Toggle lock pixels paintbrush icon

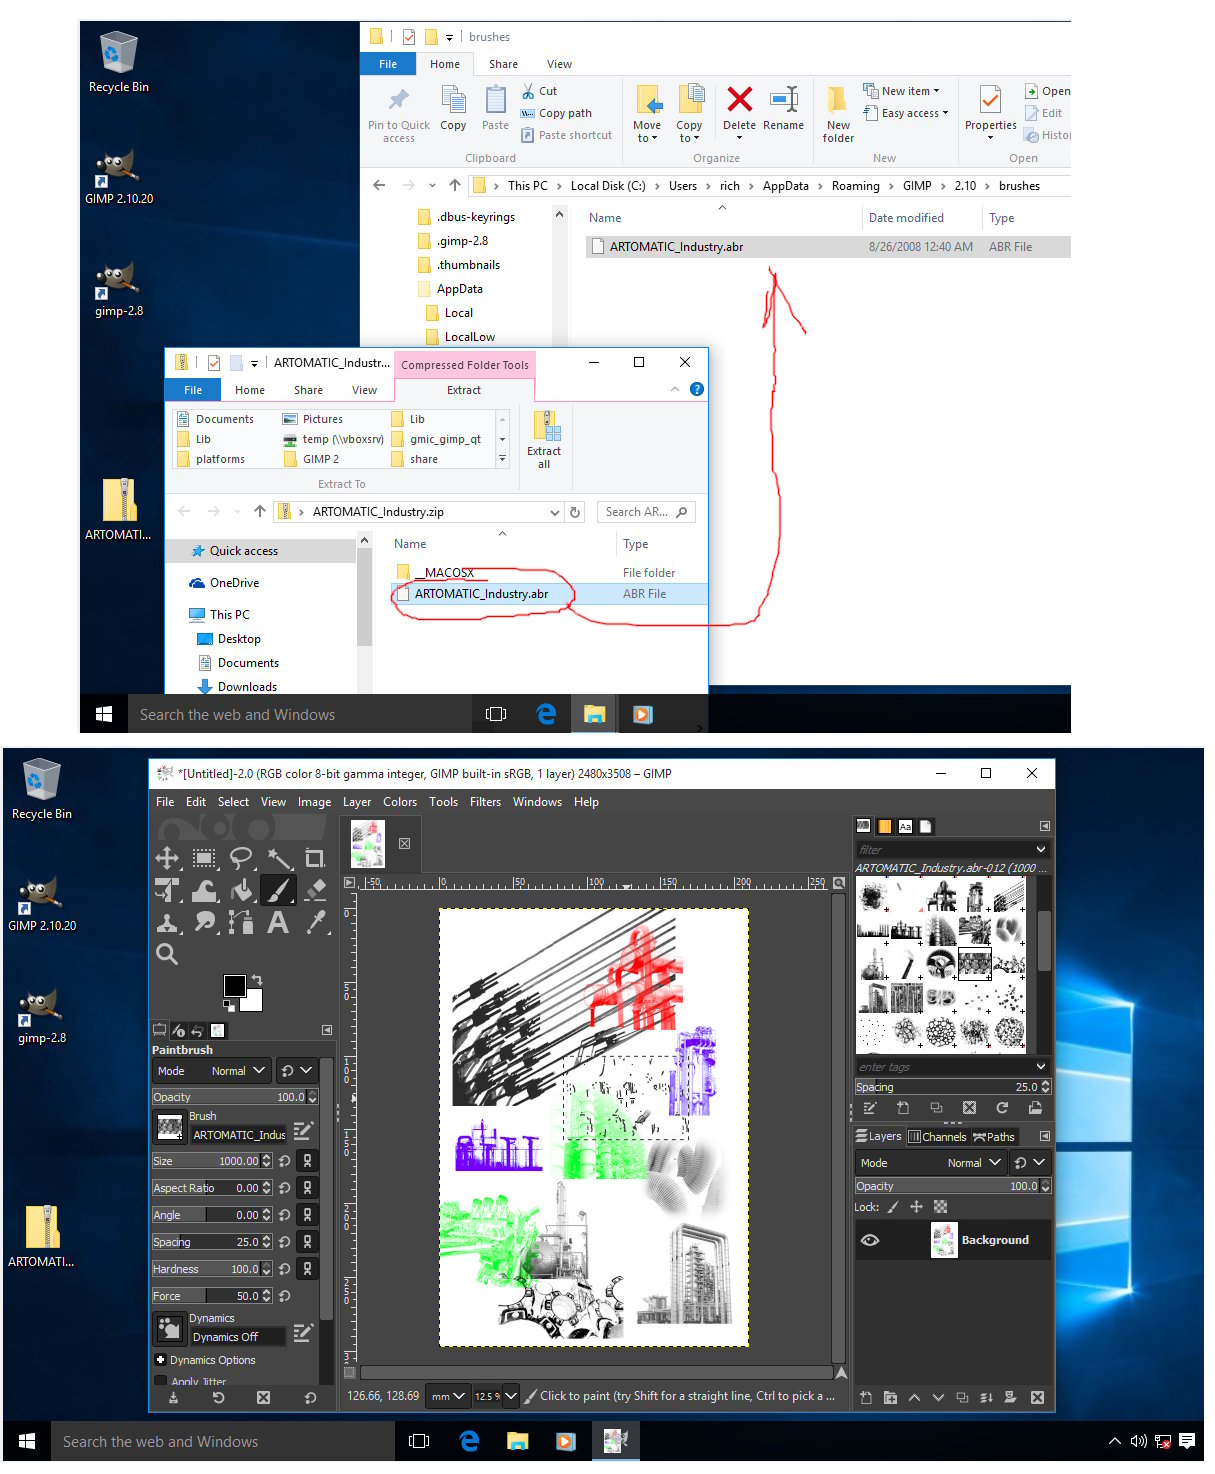[x=893, y=1207]
